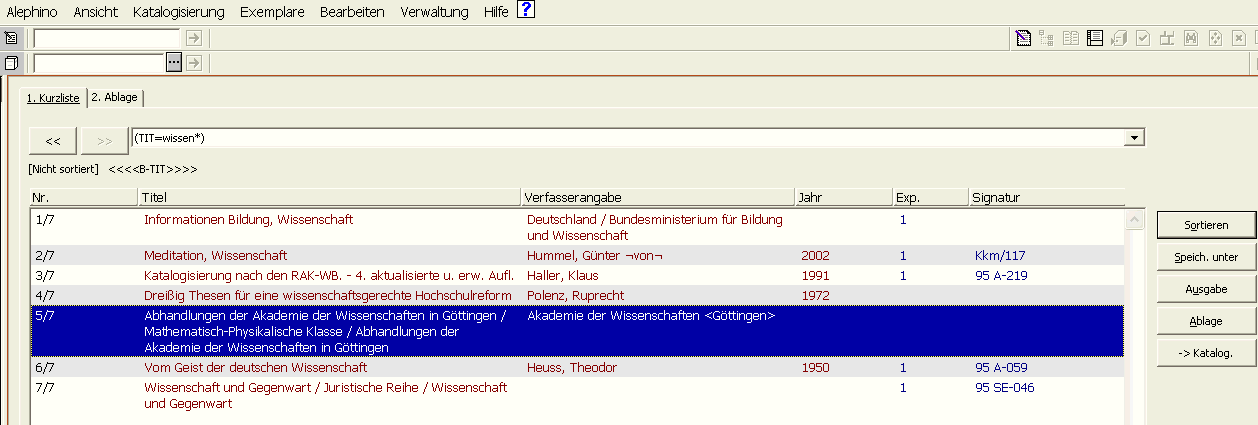The image size is (1258, 425).
Task: Click the Ausgabe button
Action: click(1206, 289)
